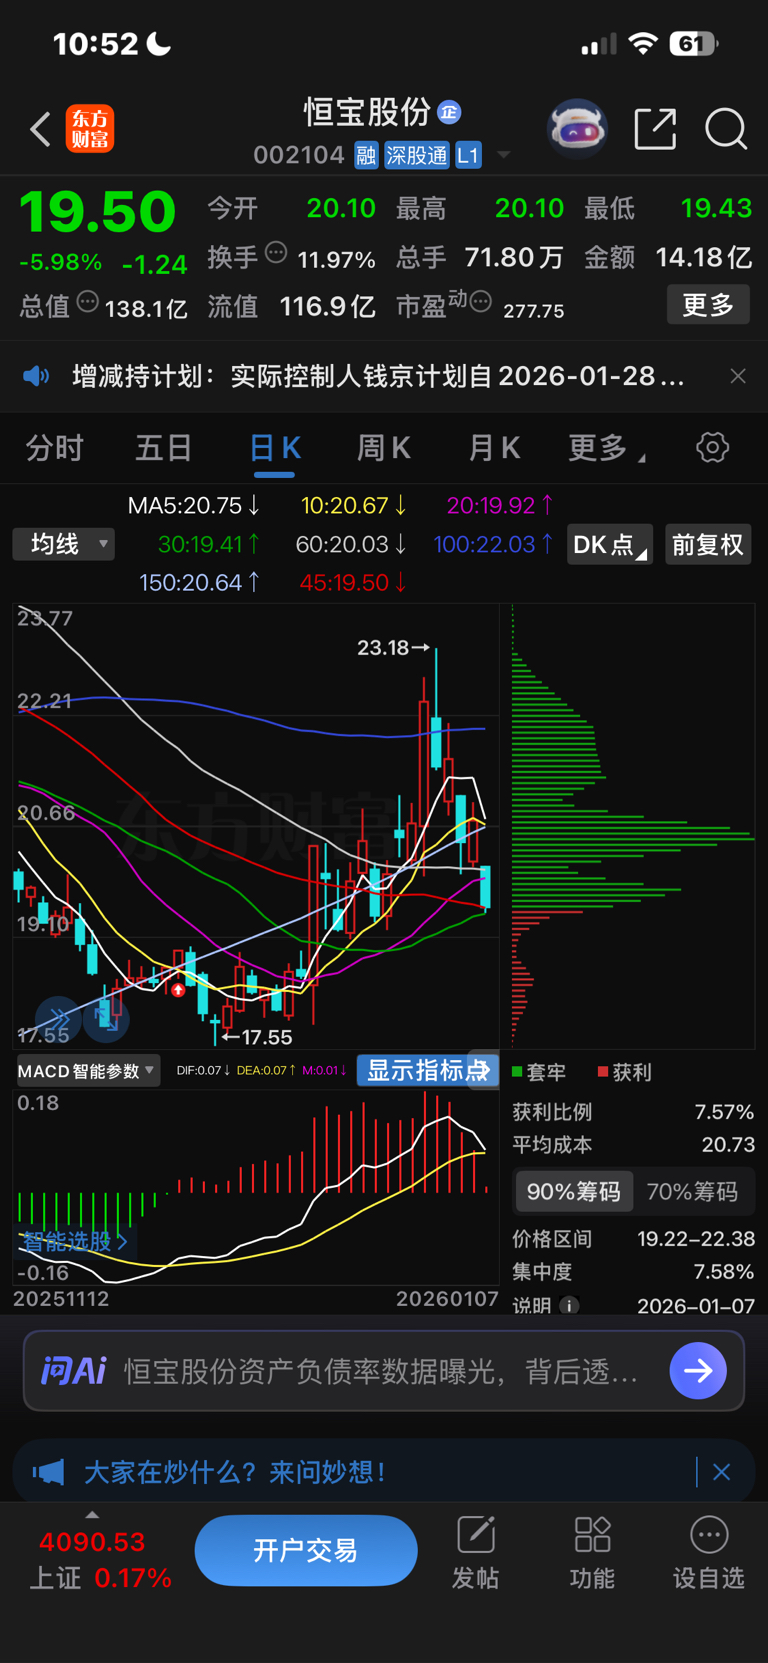Screen dimensions: 768x1663
Task: Click the current price 19.50
Action: tap(98, 212)
